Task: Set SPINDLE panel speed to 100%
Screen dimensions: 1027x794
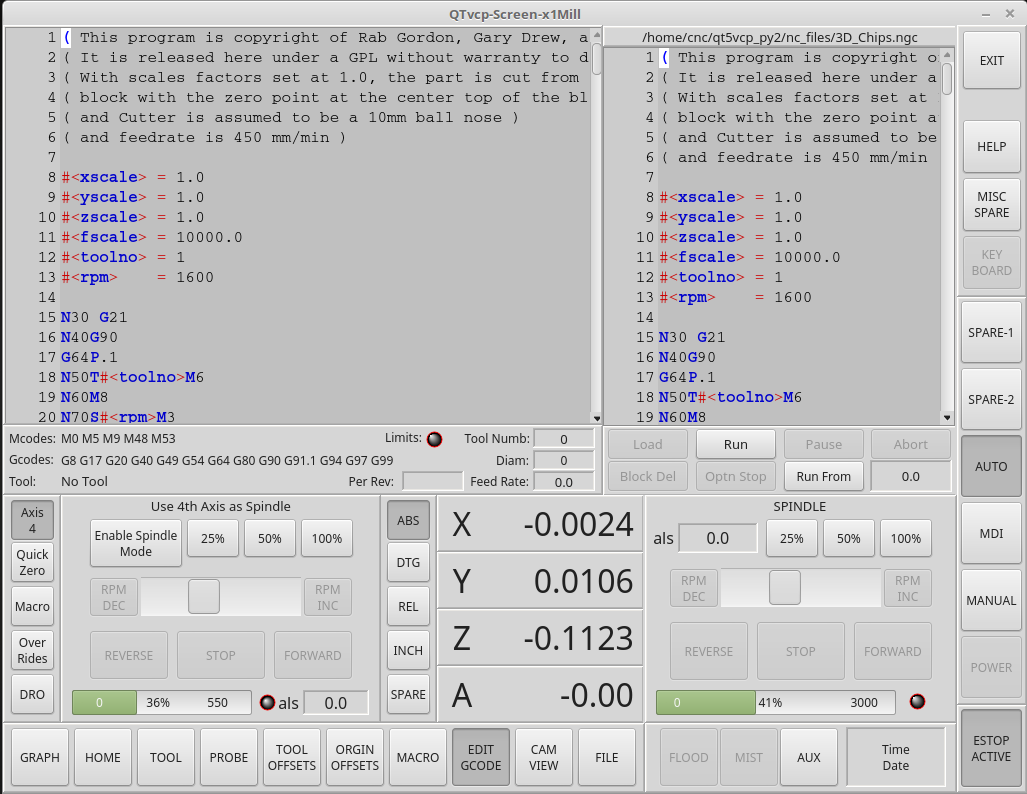Action: [906, 539]
